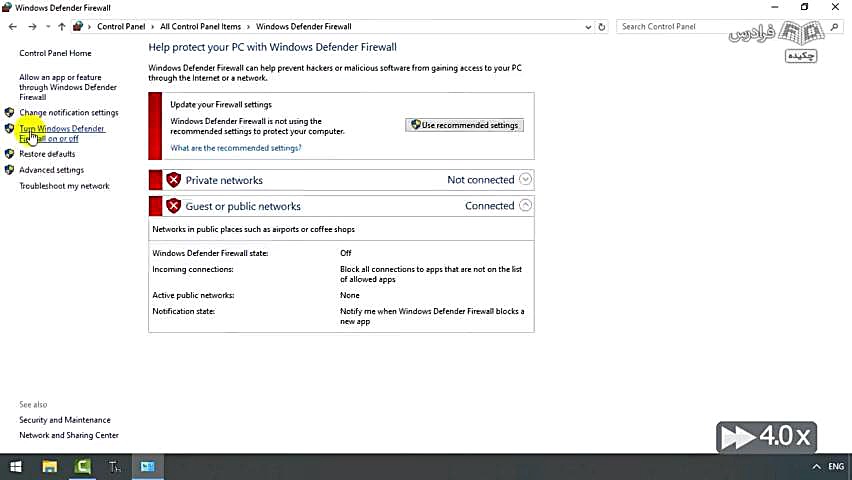Screen dimensions: 852x480
Task: Open Change notification settings
Action: (x=69, y=113)
